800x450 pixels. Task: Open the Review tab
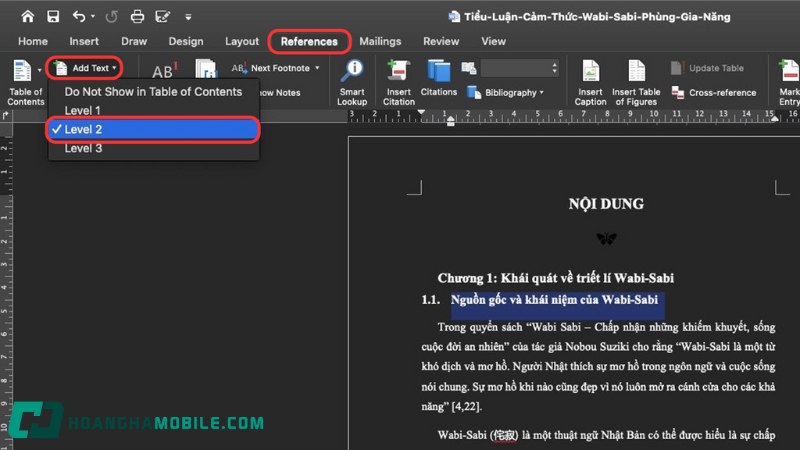point(441,41)
